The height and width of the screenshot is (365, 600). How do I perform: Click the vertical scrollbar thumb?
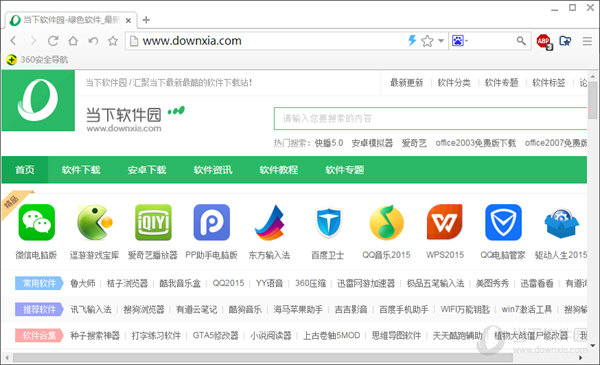tap(593, 100)
